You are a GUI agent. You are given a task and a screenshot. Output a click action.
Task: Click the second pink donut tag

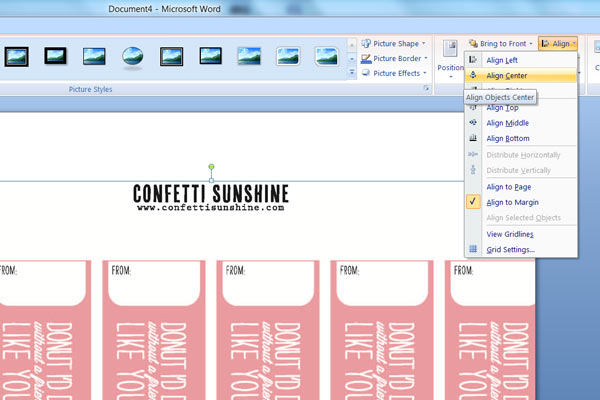coord(154,330)
